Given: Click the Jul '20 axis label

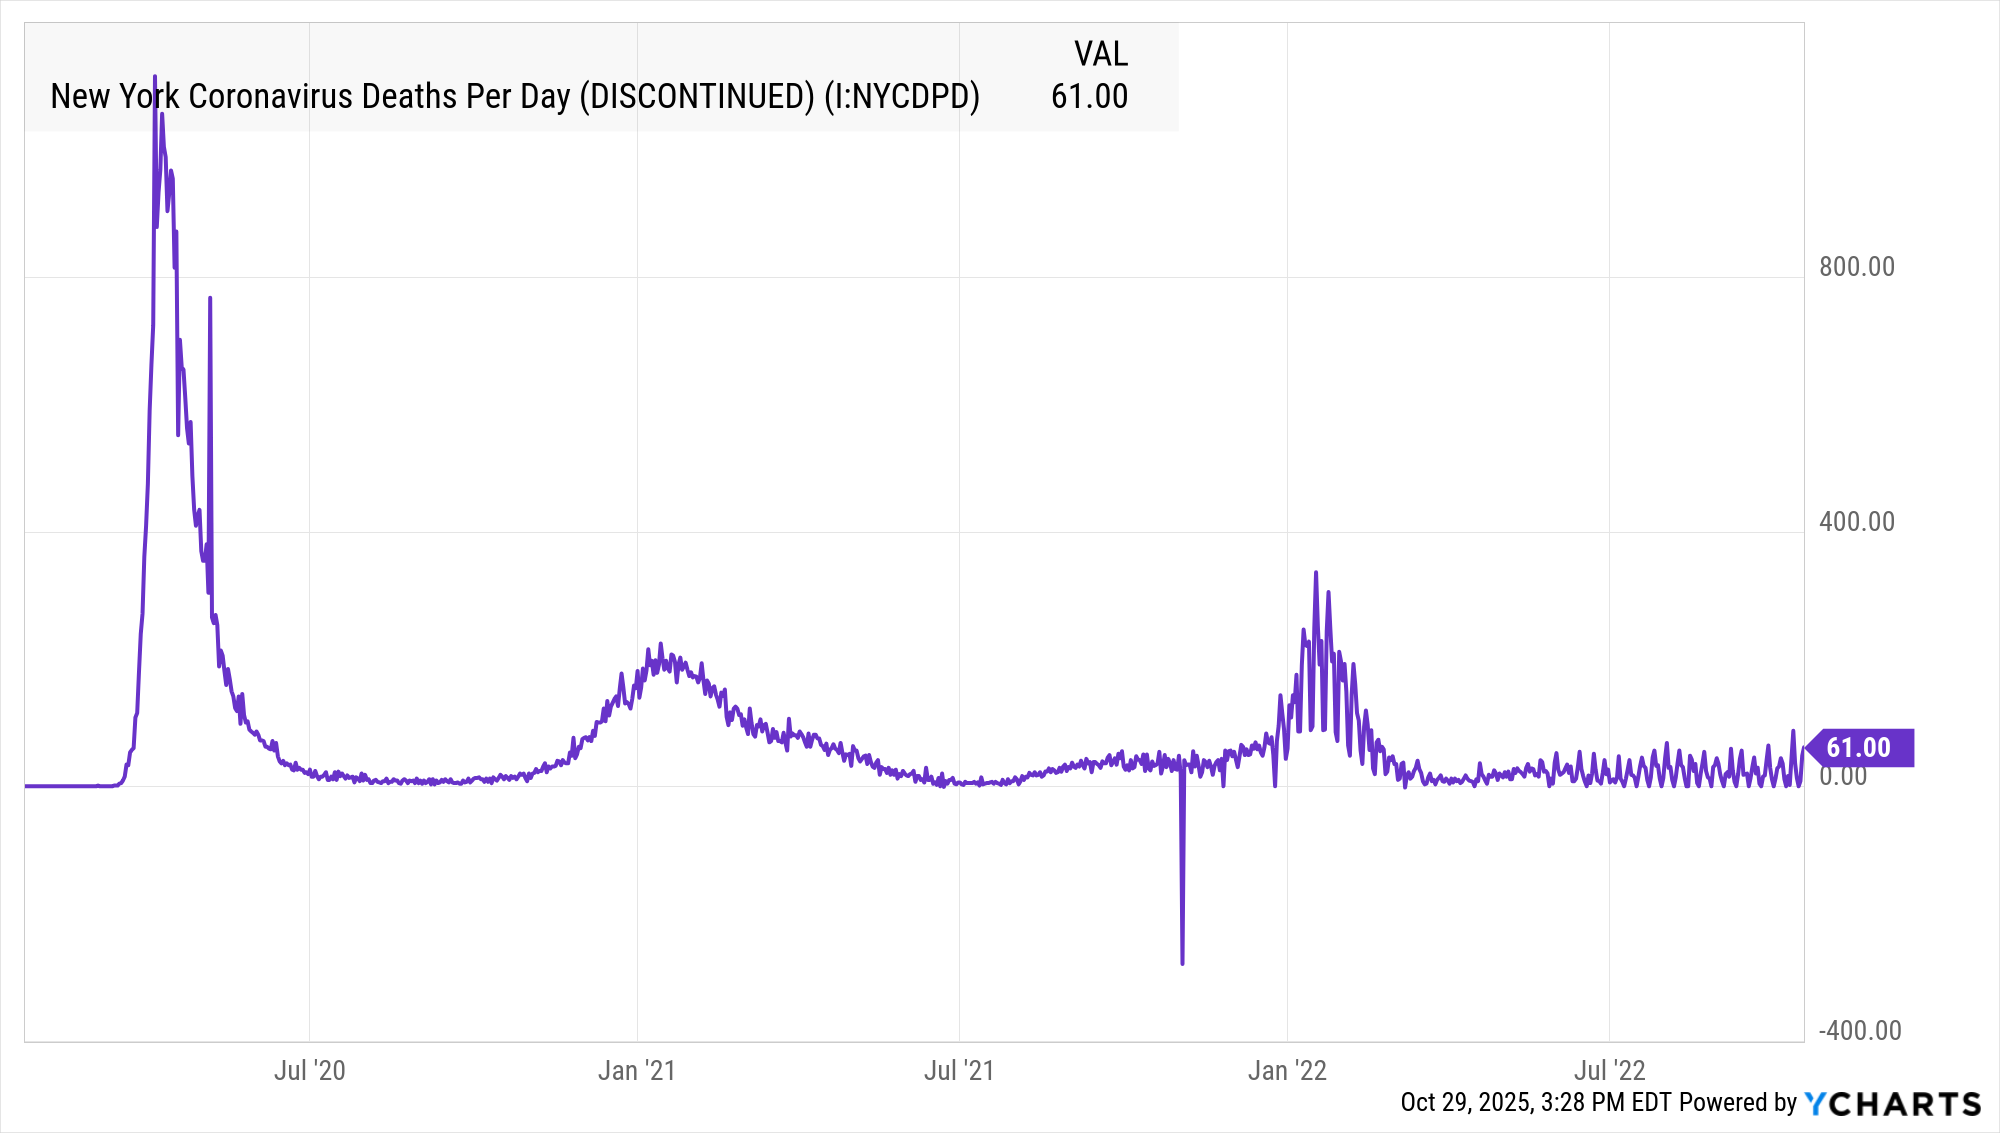Looking at the screenshot, I should [x=309, y=1071].
